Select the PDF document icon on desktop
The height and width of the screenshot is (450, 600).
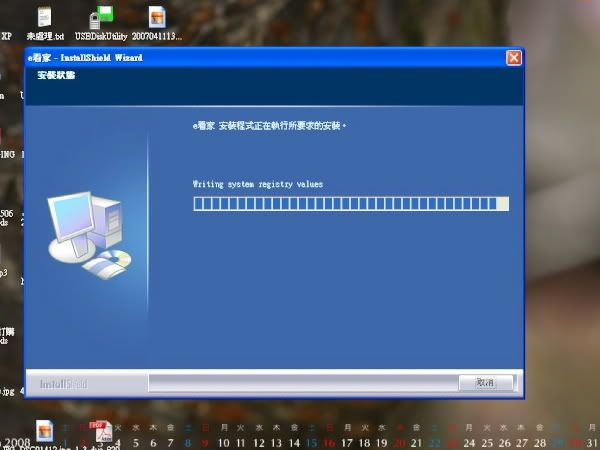pyautogui.click(x=101, y=431)
